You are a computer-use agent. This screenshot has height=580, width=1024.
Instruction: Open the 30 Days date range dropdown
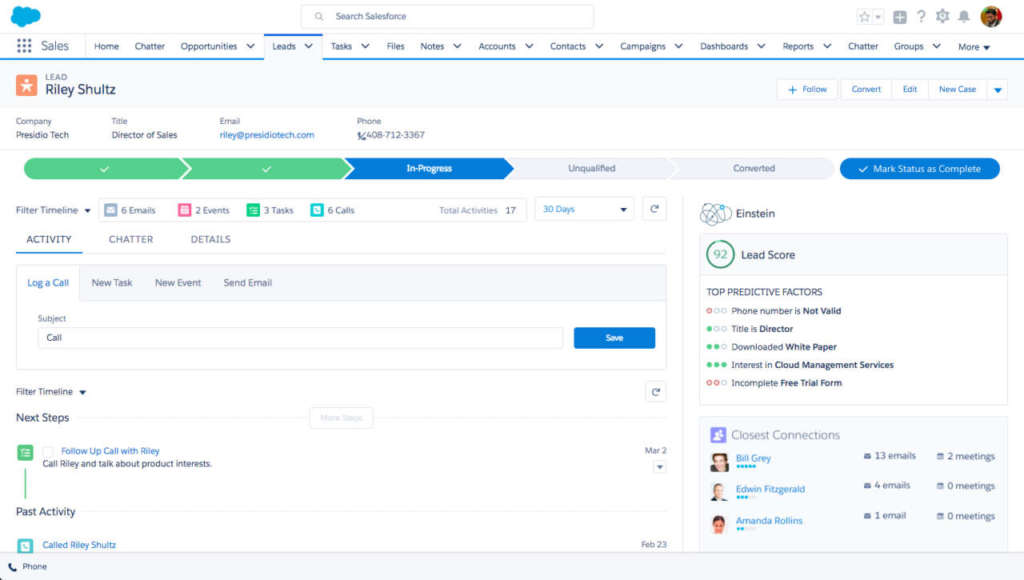coord(584,210)
